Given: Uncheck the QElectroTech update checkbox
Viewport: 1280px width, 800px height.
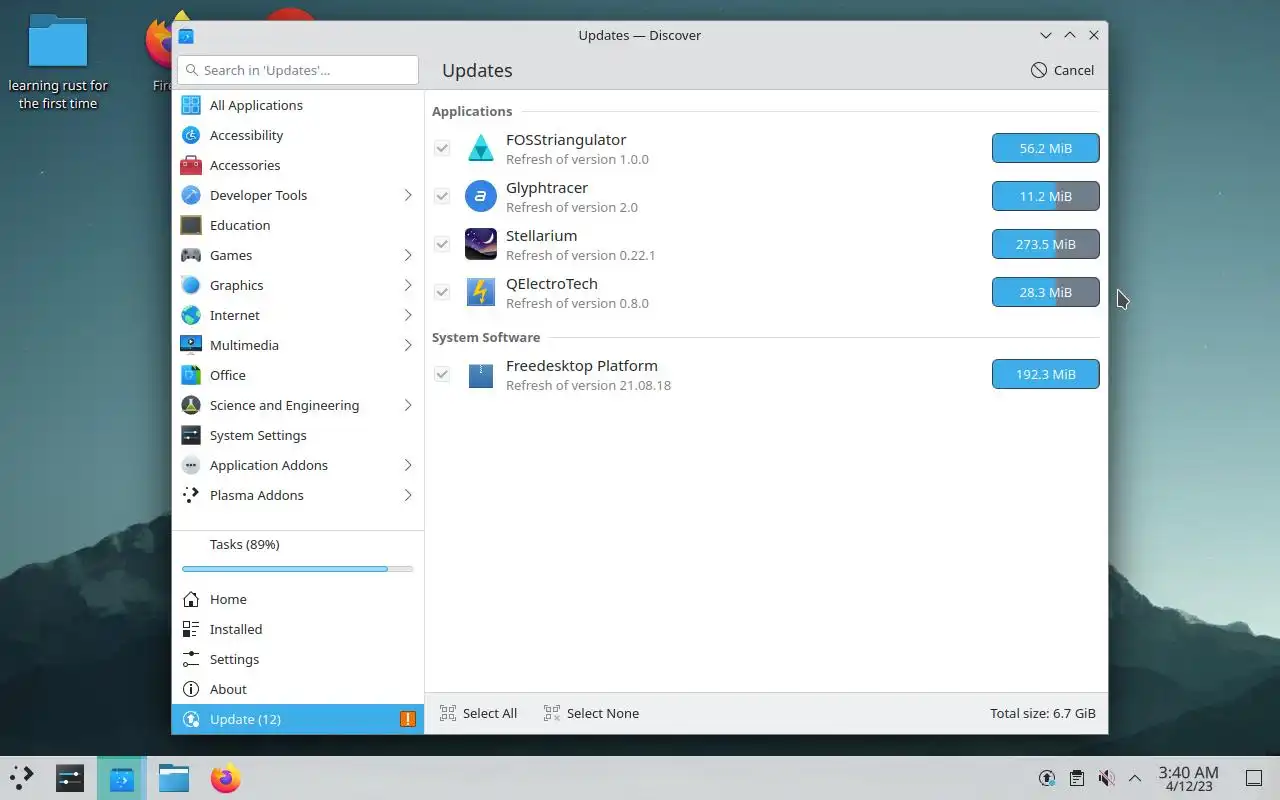Looking at the screenshot, I should pos(442,292).
